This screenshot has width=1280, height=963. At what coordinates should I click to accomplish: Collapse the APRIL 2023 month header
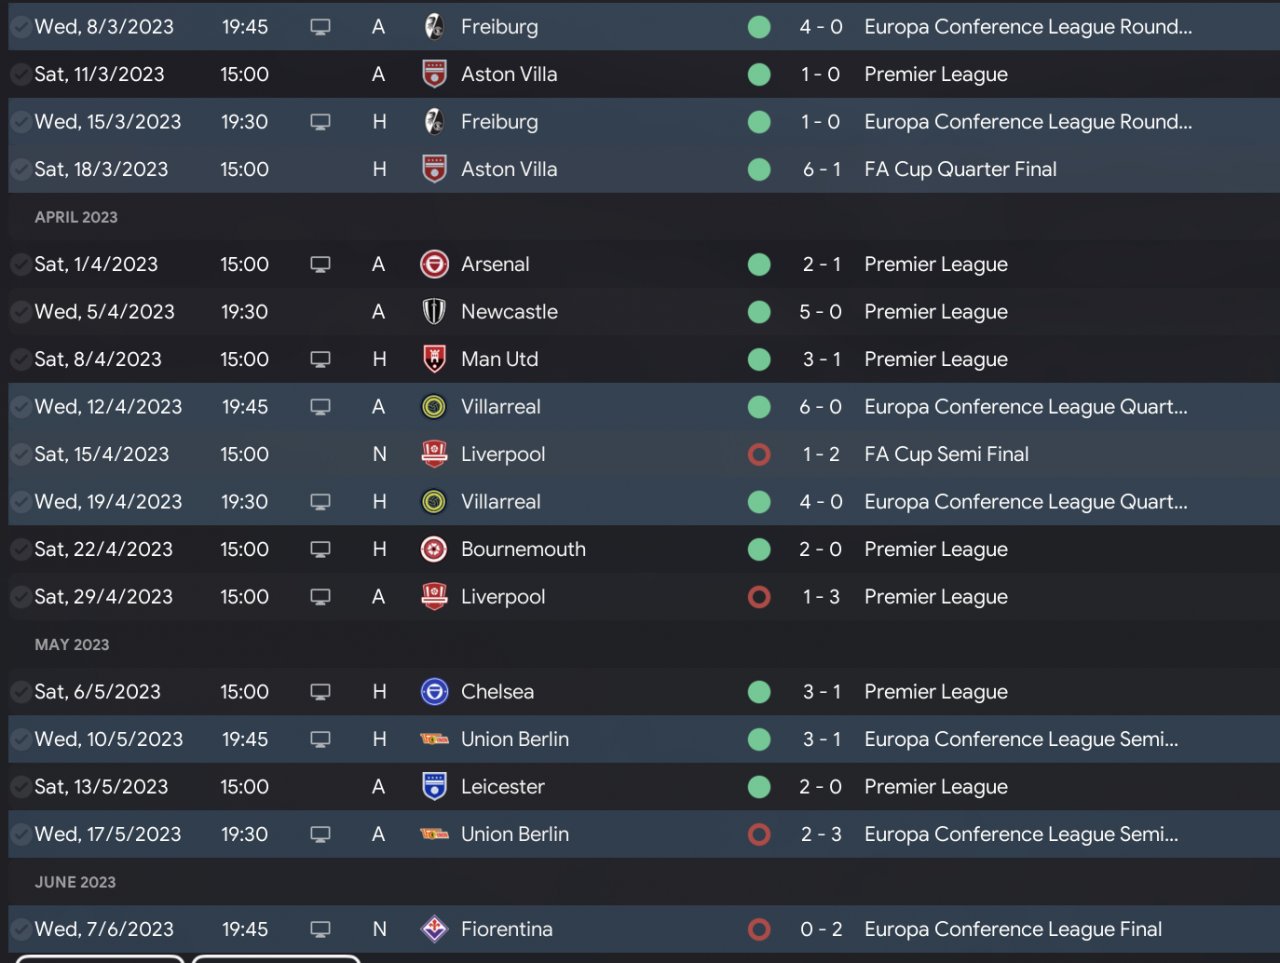76,217
